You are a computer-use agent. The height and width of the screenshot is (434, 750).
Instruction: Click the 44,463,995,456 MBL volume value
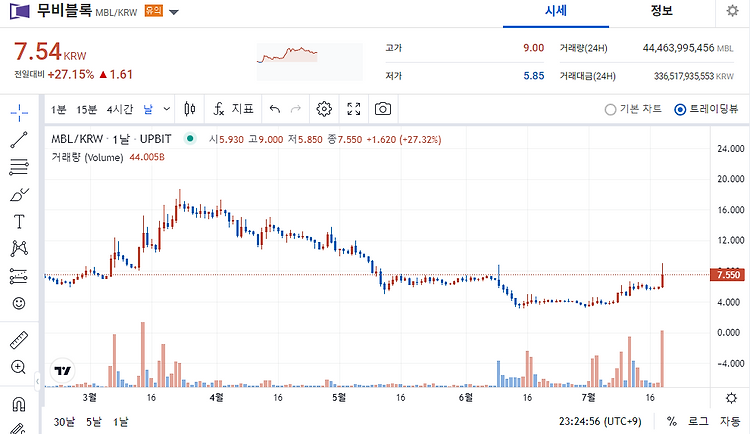coord(688,48)
